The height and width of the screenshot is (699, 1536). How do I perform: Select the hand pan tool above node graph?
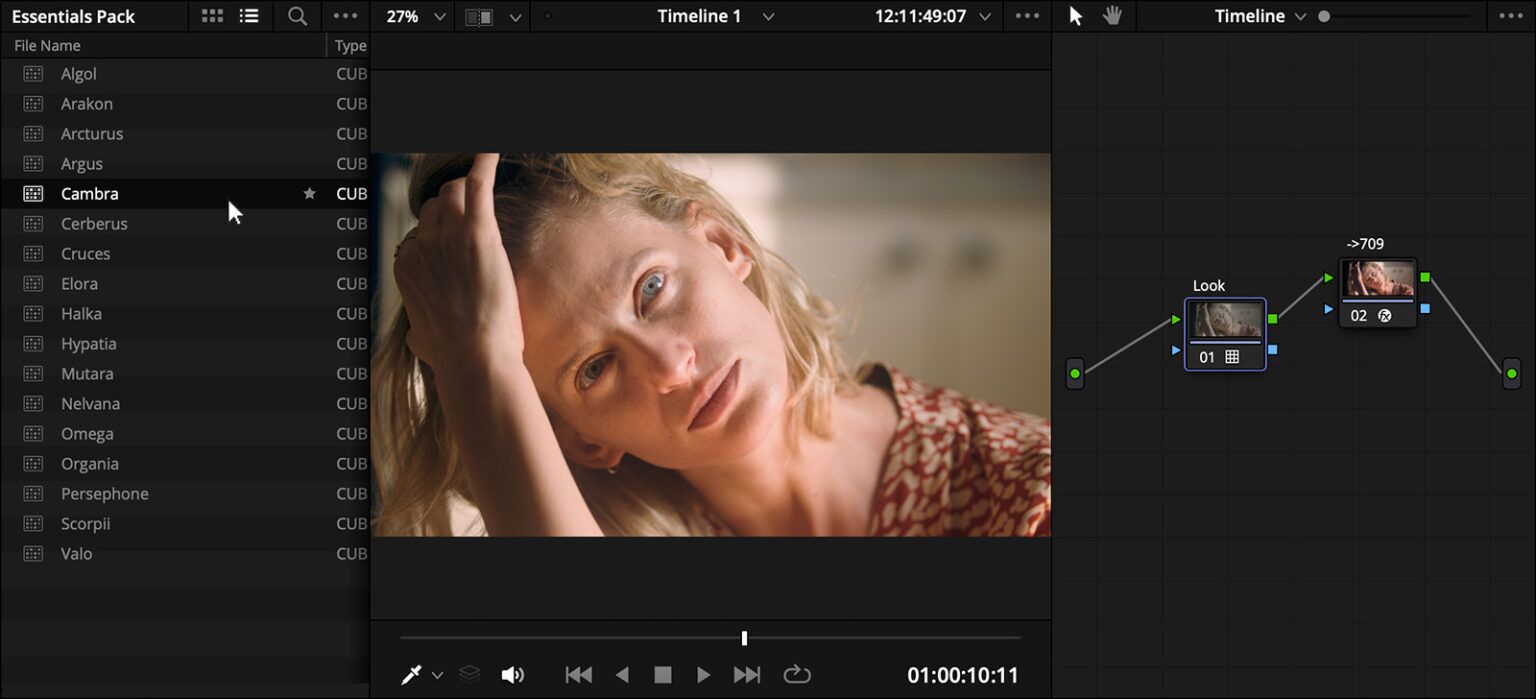click(x=1113, y=15)
